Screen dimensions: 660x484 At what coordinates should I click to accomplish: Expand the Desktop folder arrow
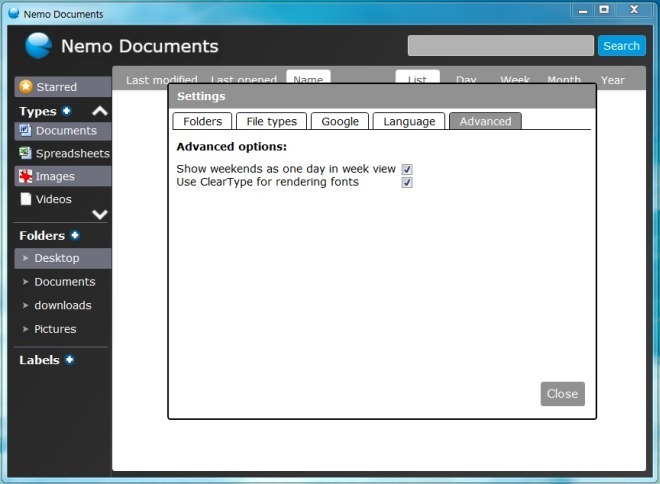[x=26, y=258]
